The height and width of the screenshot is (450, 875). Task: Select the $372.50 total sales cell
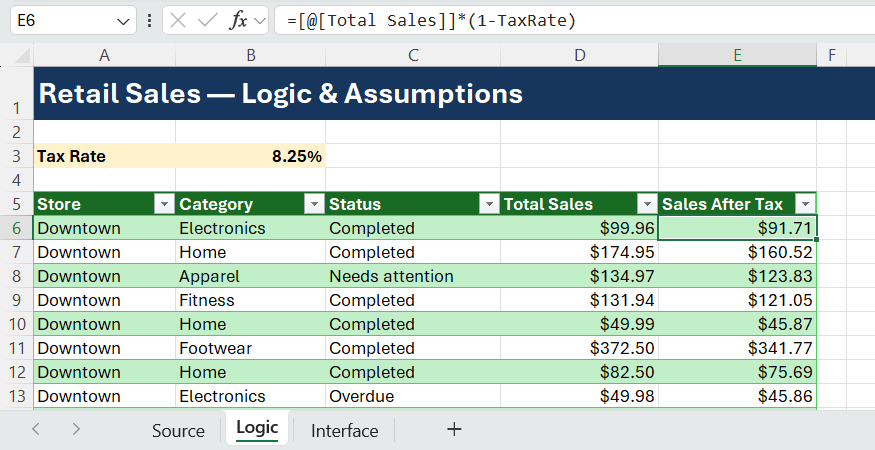tap(580, 348)
